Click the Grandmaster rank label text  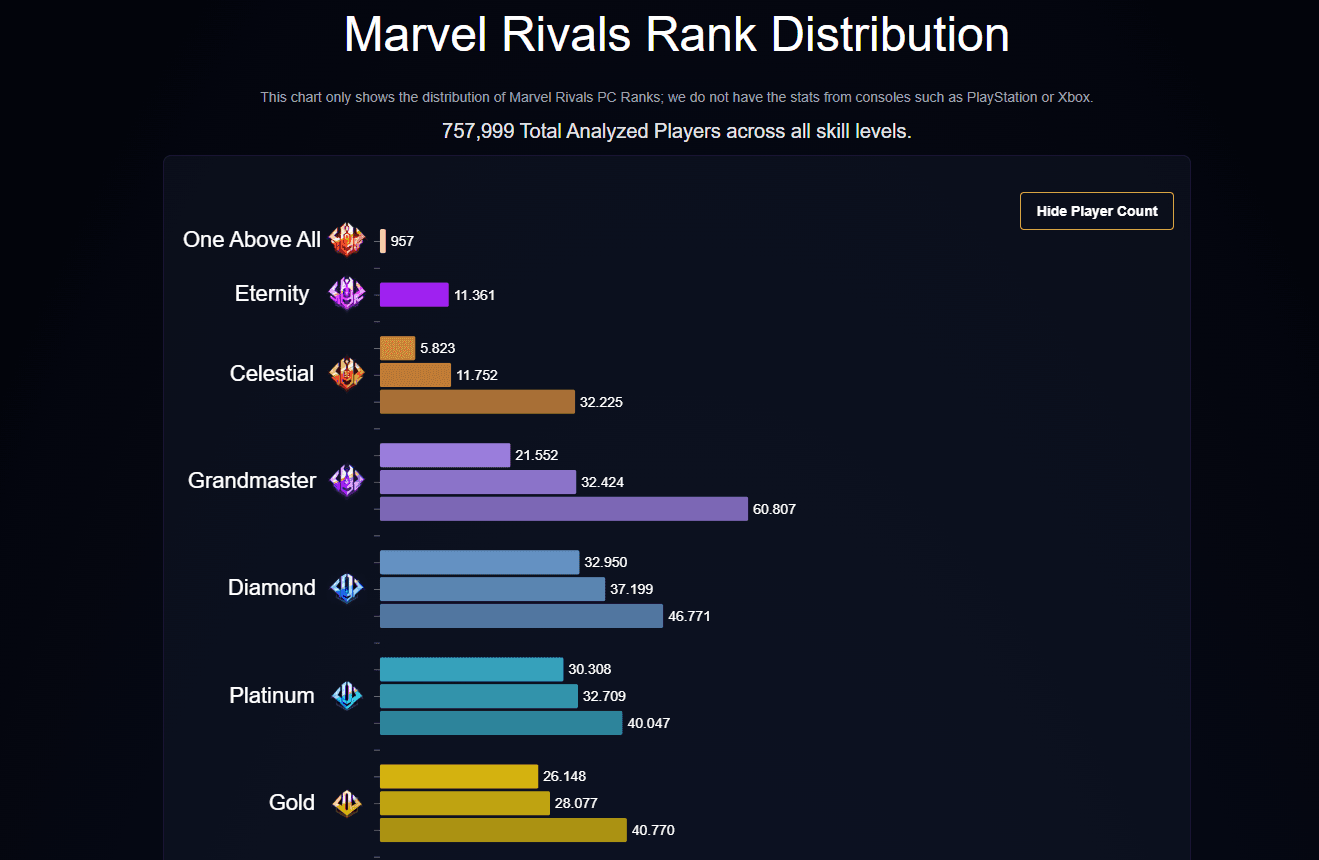click(x=252, y=481)
